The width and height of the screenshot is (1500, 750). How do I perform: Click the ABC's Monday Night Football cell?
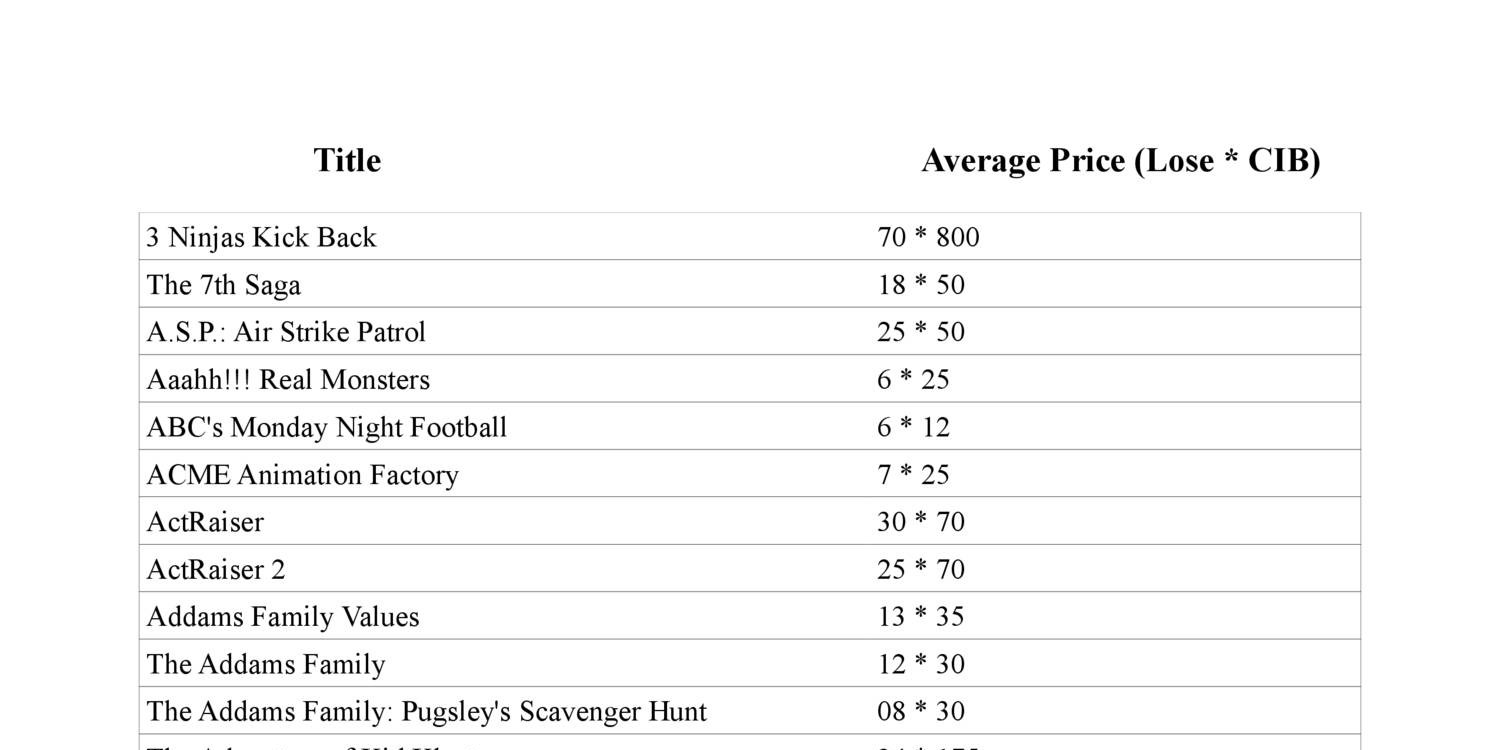pos(327,427)
